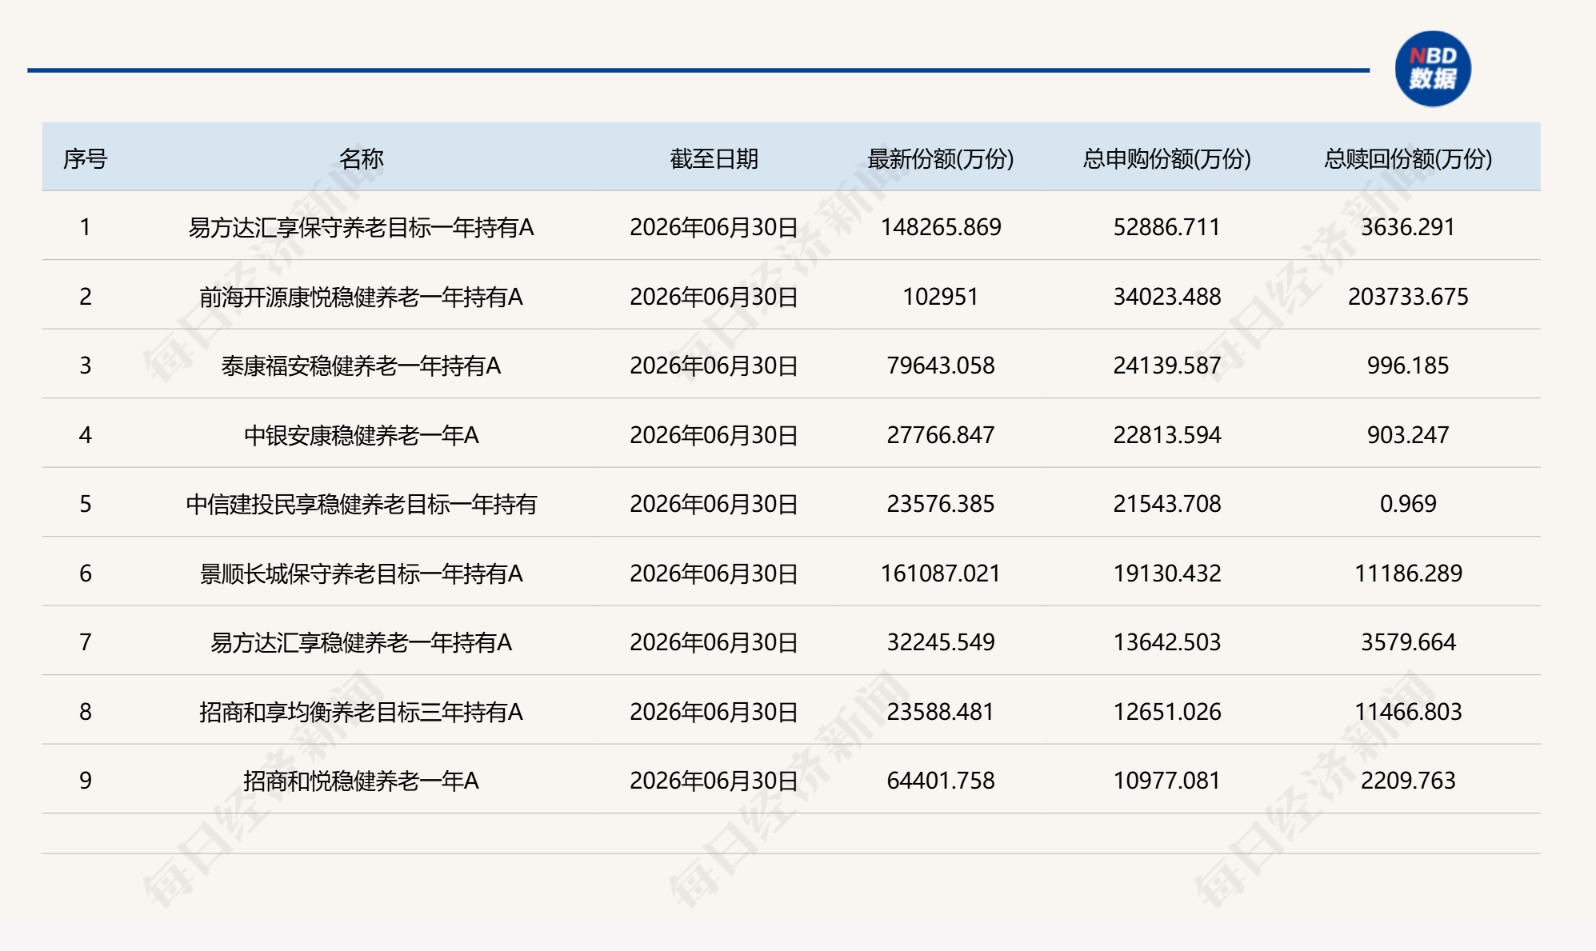Select the 总赎回份额(万份) column header

(1408, 159)
